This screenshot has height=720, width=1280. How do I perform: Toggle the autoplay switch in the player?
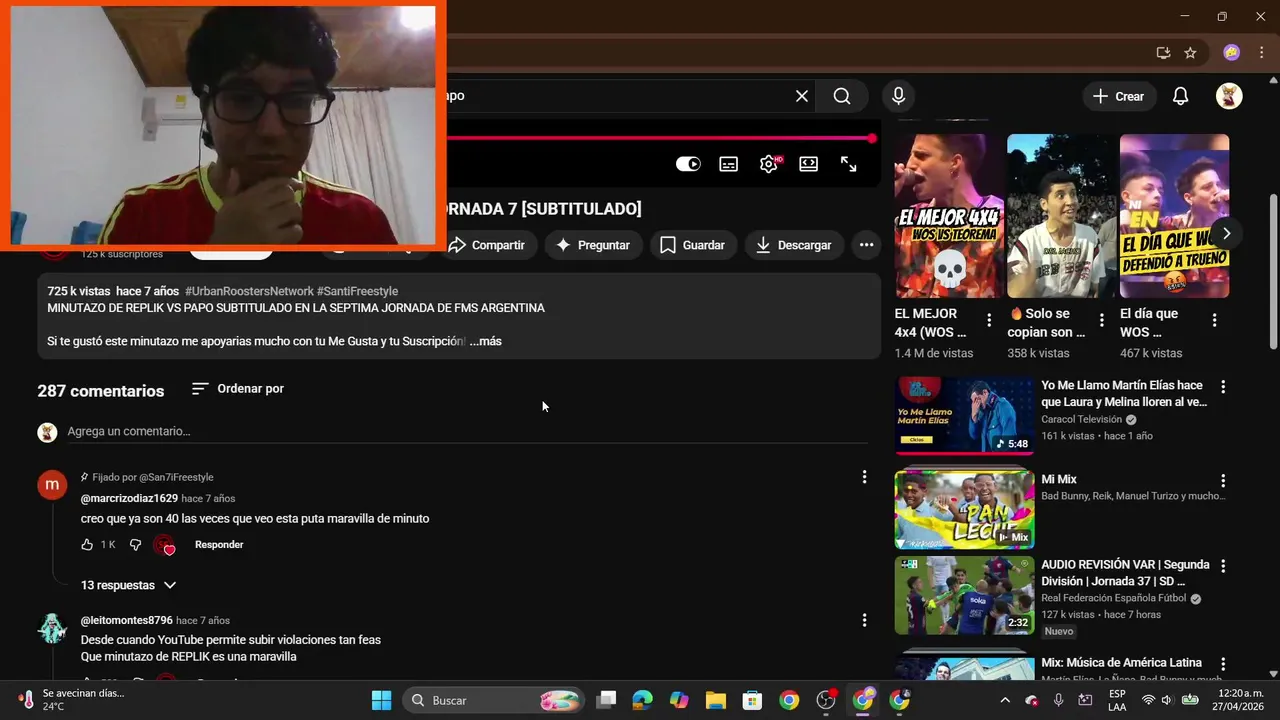click(688, 164)
